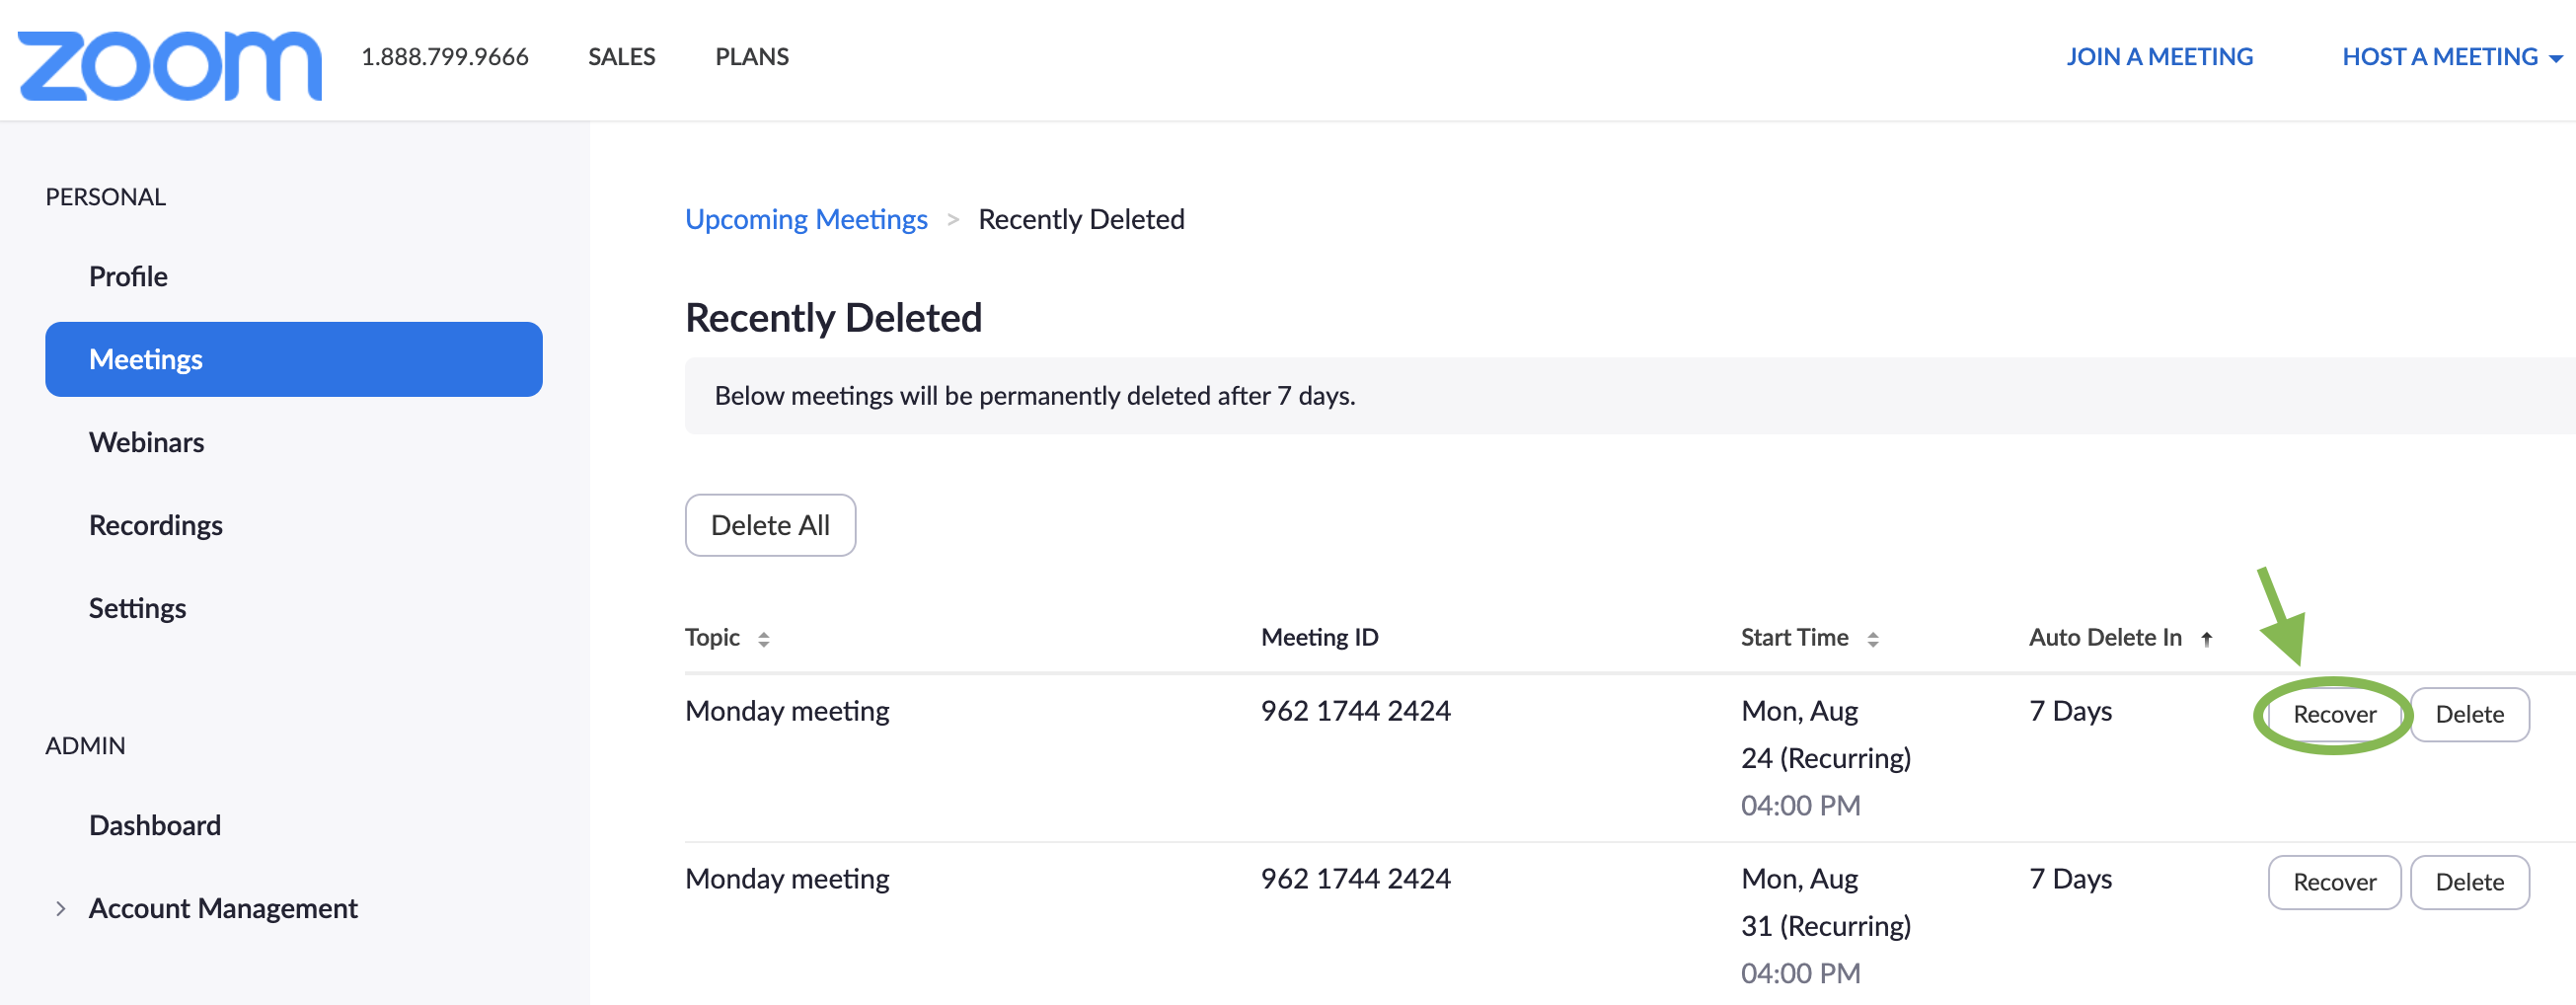
Task: Open Sales link in header
Action: tap(622, 57)
